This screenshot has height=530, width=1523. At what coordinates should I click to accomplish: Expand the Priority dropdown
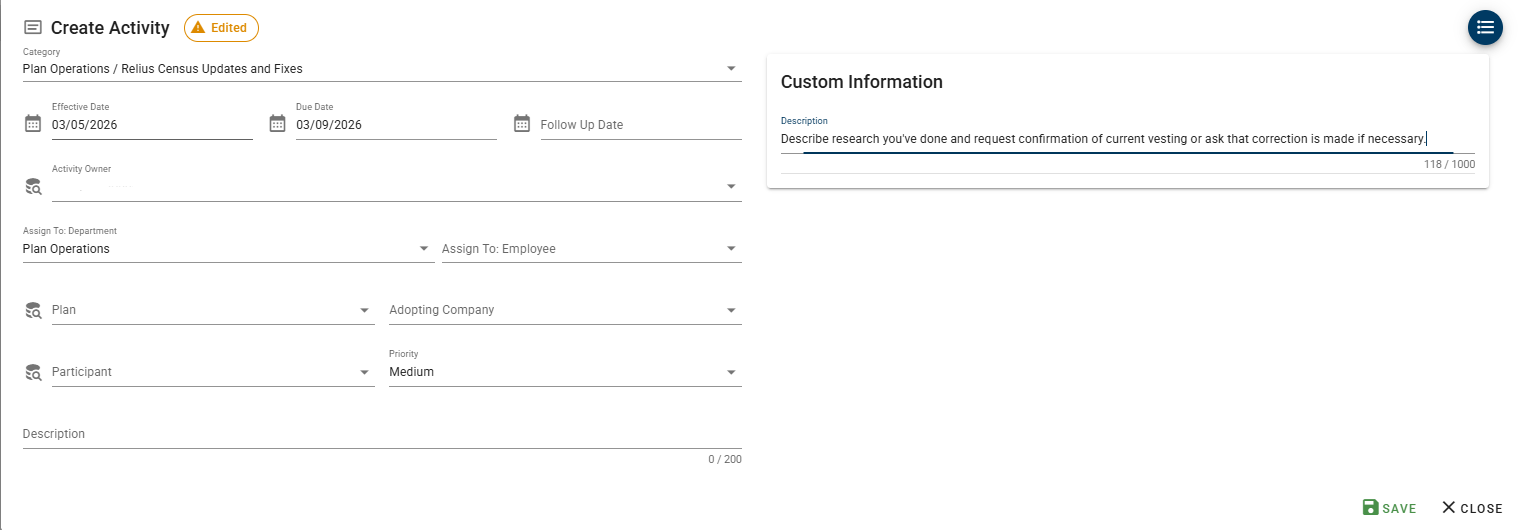[731, 372]
